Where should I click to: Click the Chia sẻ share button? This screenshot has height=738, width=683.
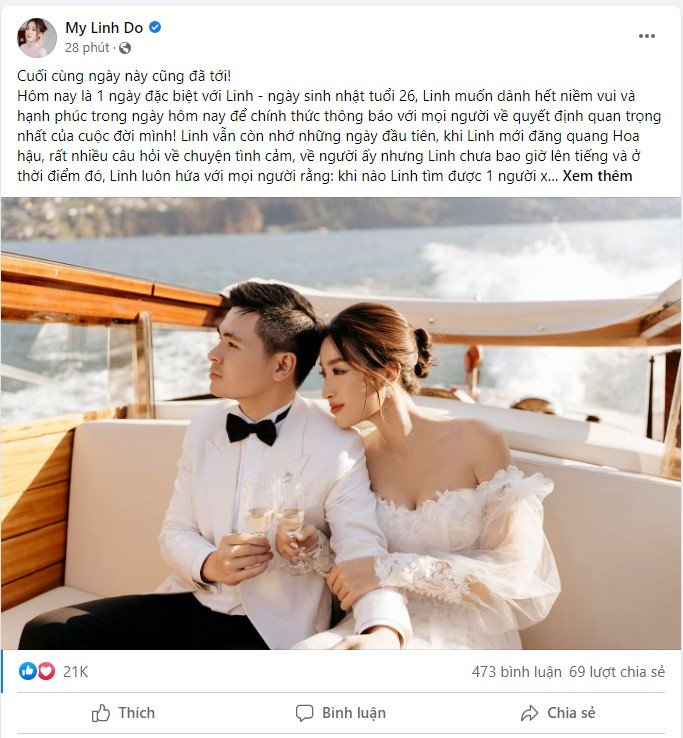[x=558, y=713]
